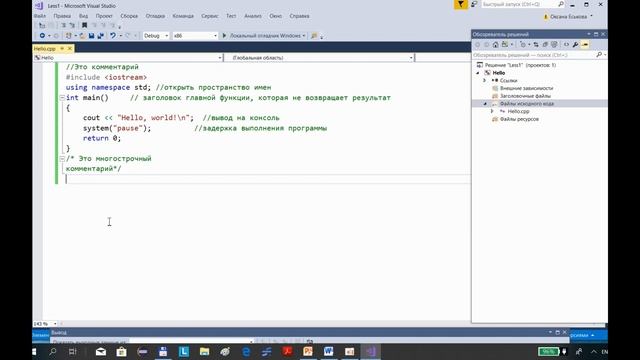
Task: Open the Файл menu
Action: point(40,16)
